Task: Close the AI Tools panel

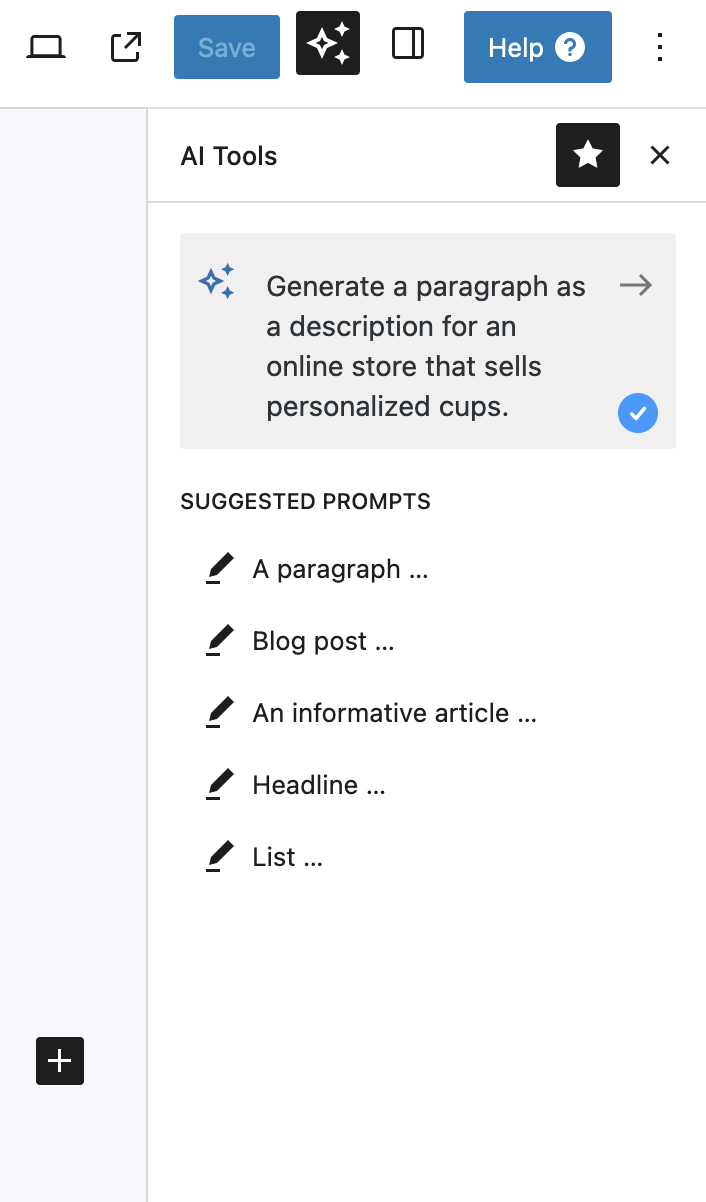Action: [660, 155]
